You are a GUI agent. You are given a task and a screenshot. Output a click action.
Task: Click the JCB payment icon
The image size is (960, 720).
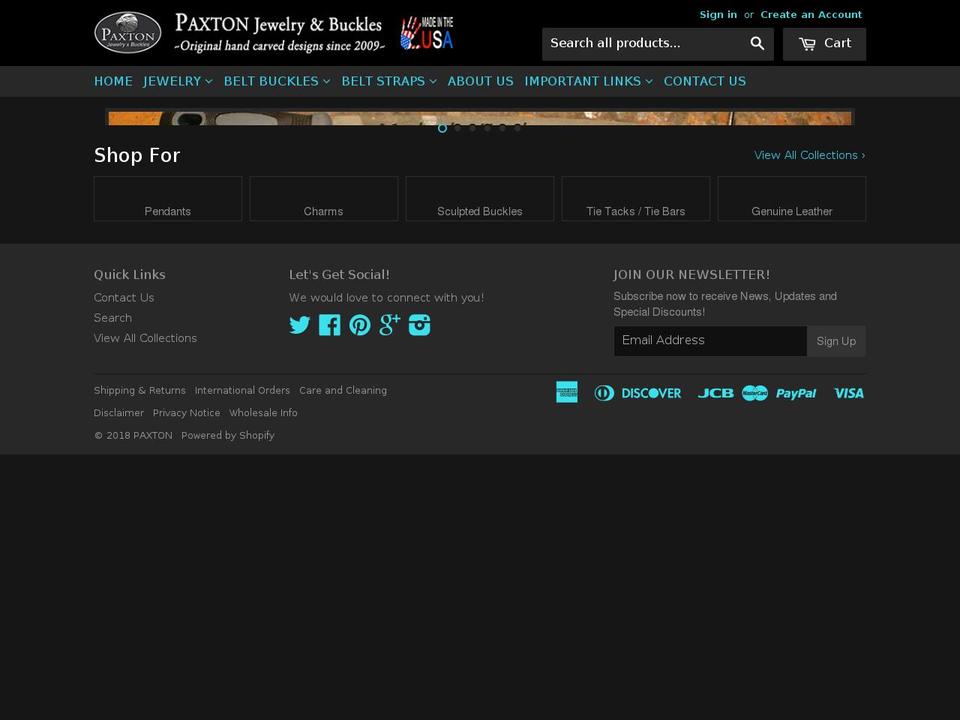tap(716, 393)
